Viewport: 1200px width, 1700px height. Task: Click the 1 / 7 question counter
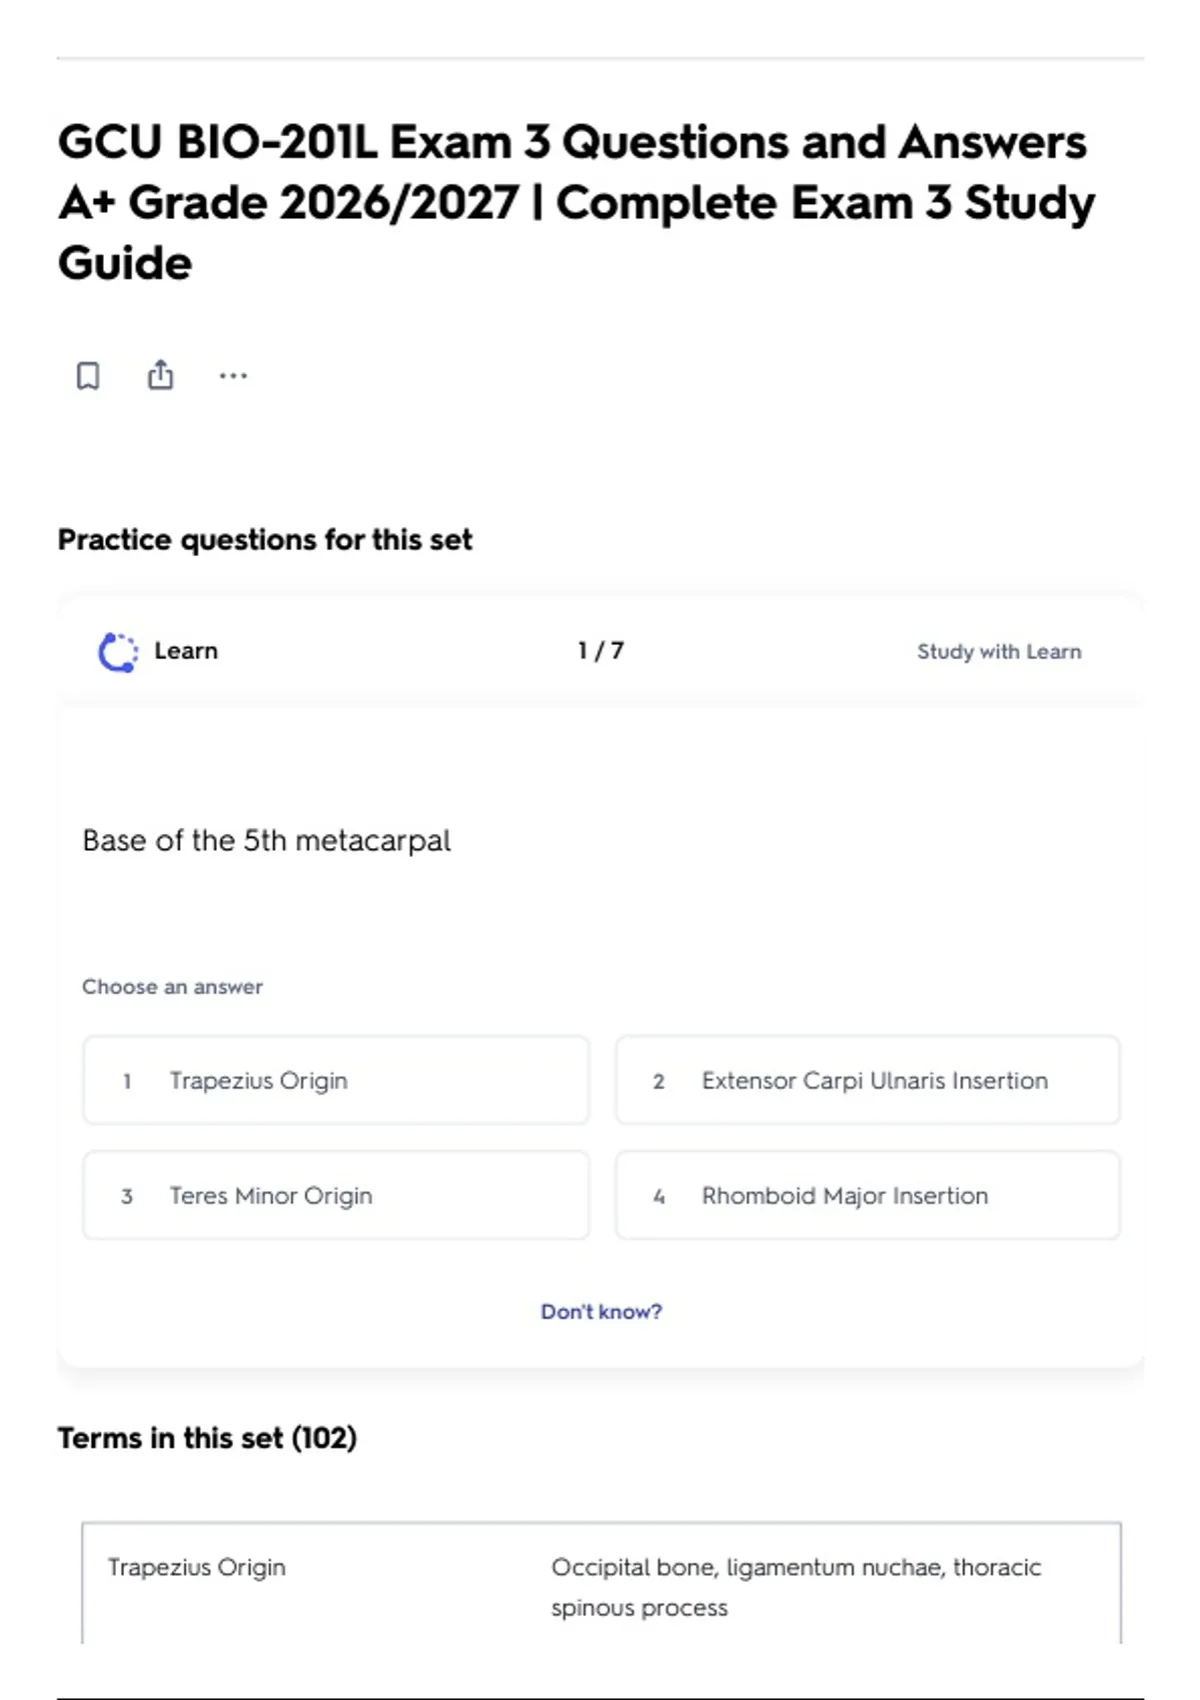601,651
